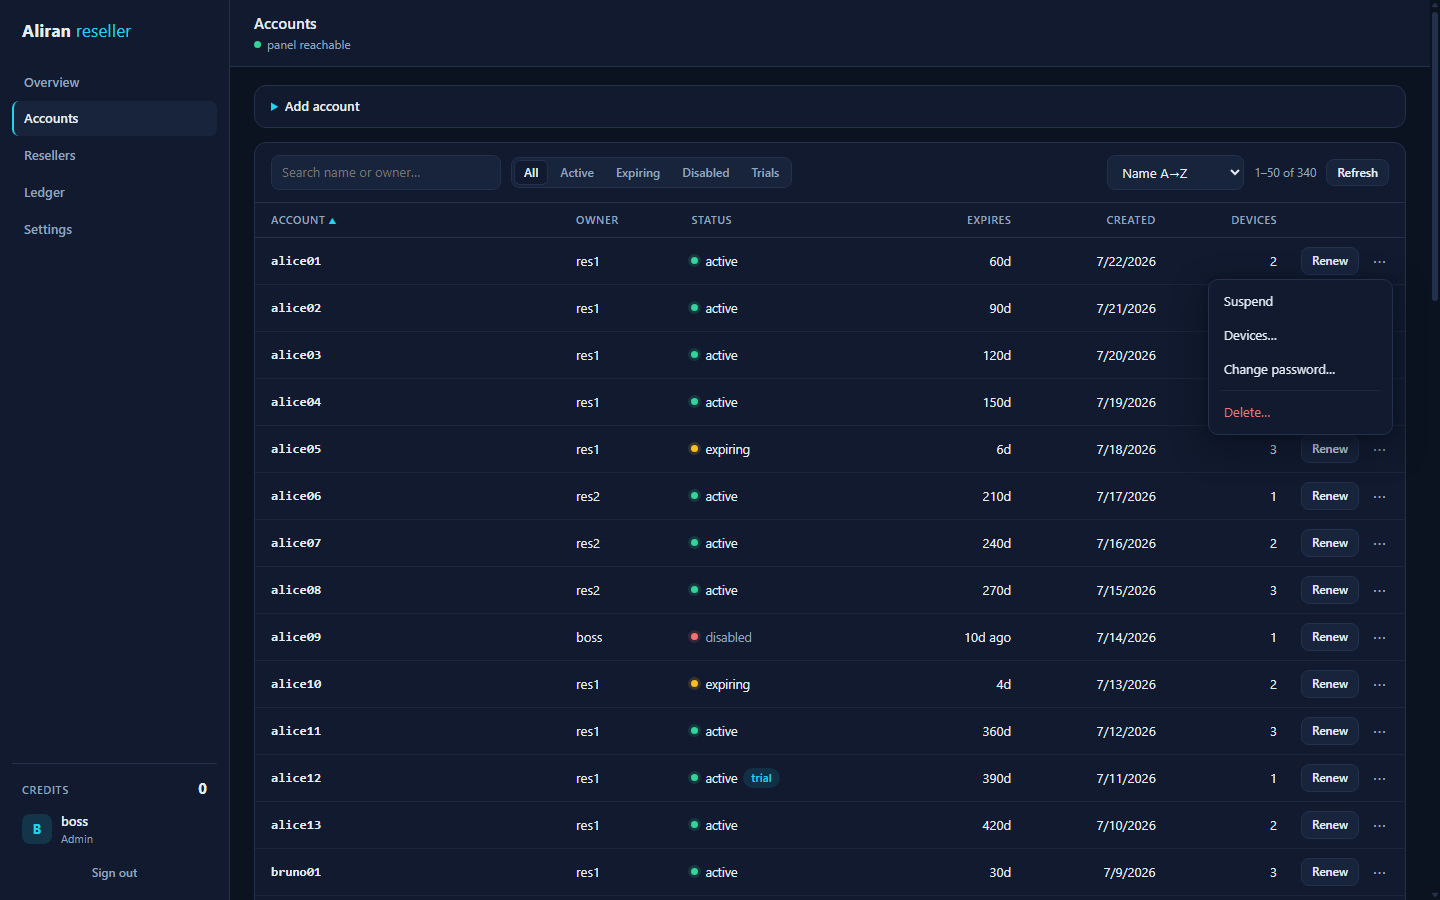
Task: Click the 1–50 of 340 pagination text
Action: coord(1285,173)
